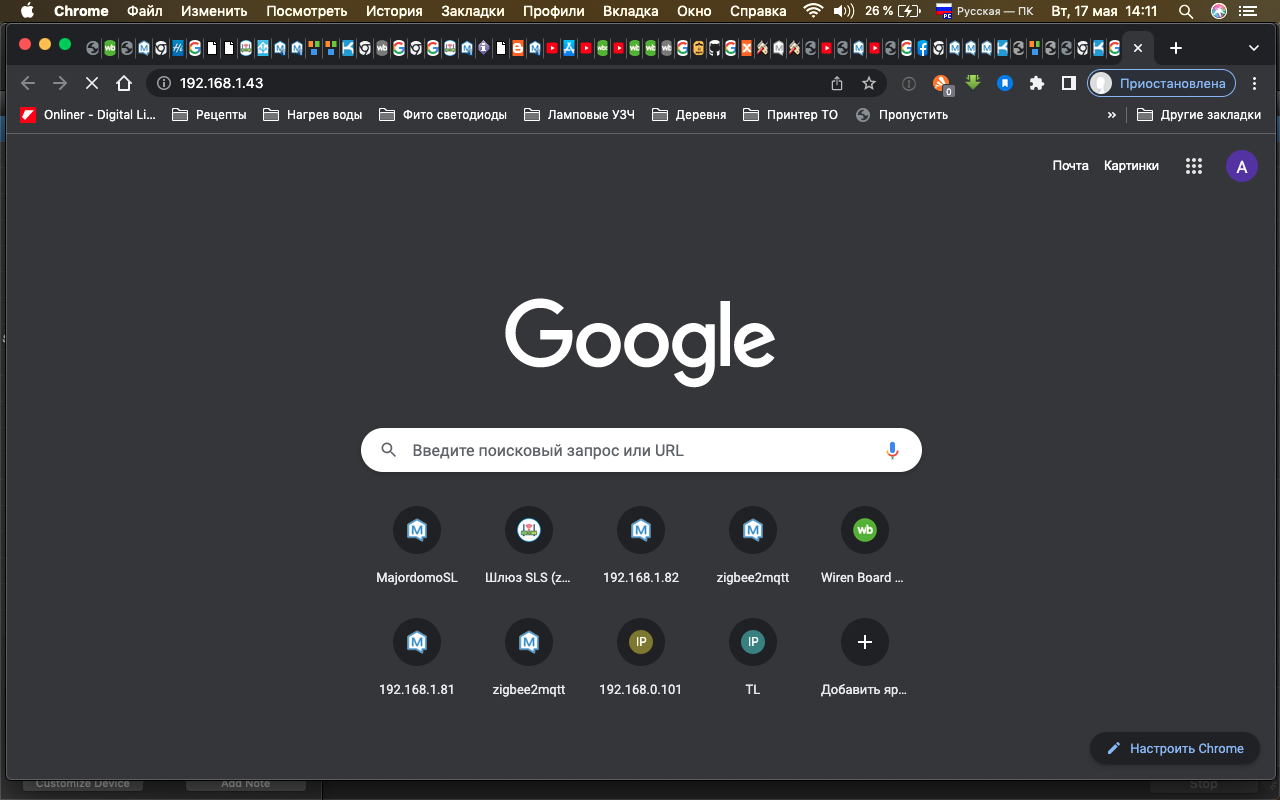Open the Пропустить bookmark
The width and height of the screenshot is (1280, 800).
(x=902, y=115)
